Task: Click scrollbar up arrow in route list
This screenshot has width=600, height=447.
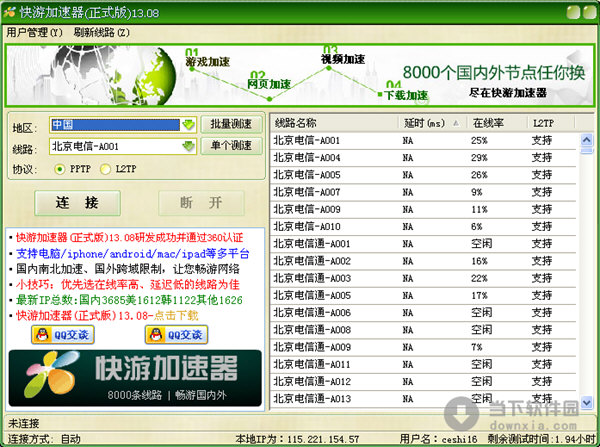Action: point(587,140)
